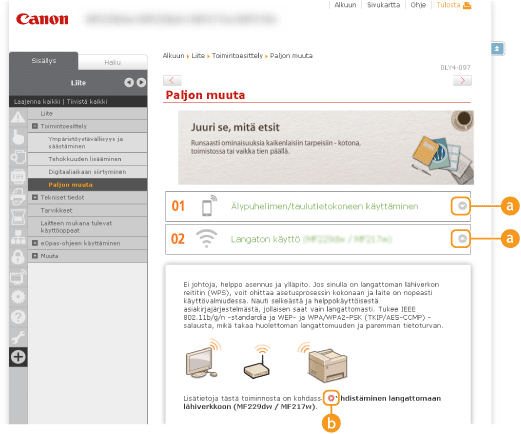Screen dimensions: 521x434
Task: Click the printer icon next to Tulosta
Action: click(x=467, y=5)
